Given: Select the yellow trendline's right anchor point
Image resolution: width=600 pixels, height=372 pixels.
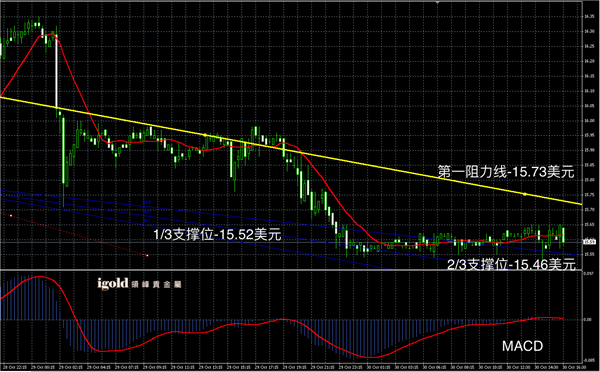Looking at the screenshot, I should pos(525,194).
